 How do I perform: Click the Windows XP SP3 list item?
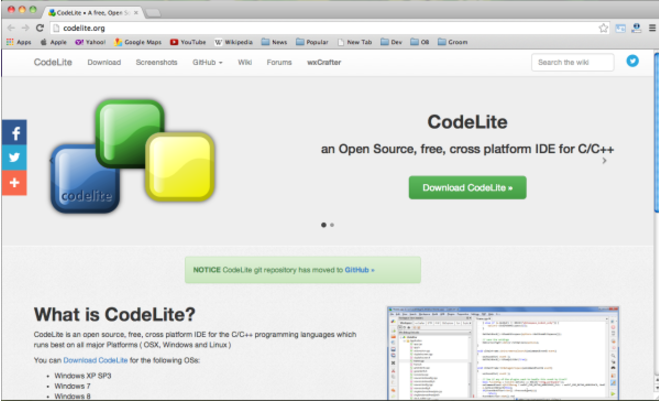pos(83,376)
